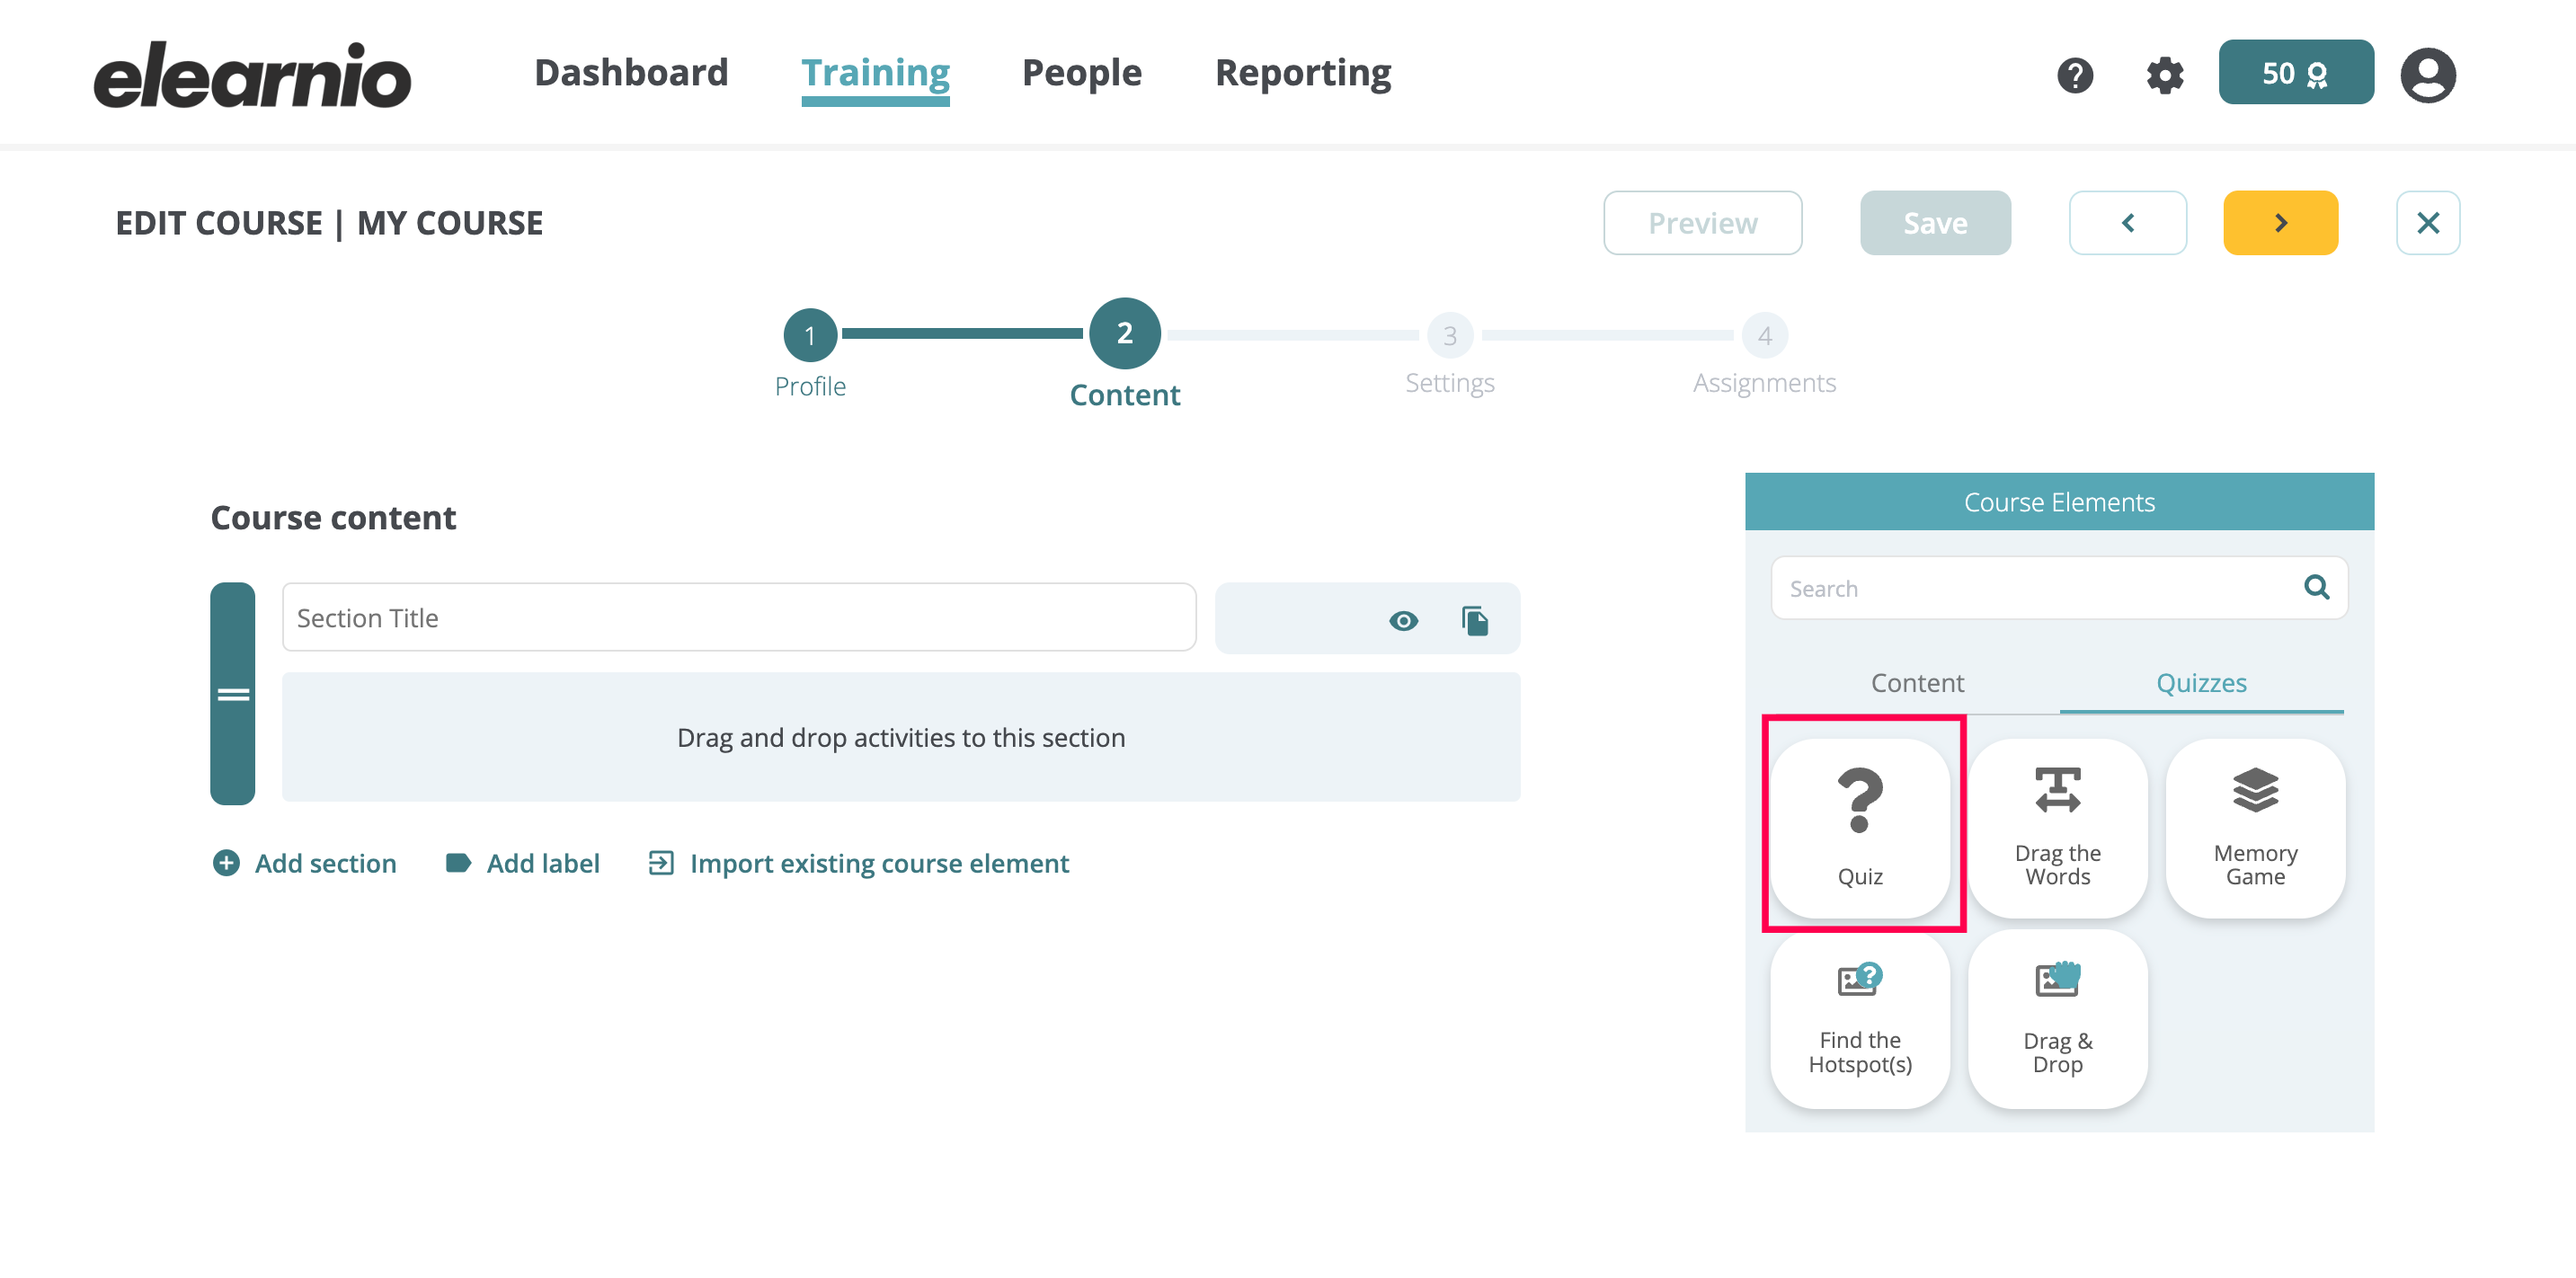This screenshot has width=2576, height=1278.
Task: Click Add label link
Action: (522, 863)
